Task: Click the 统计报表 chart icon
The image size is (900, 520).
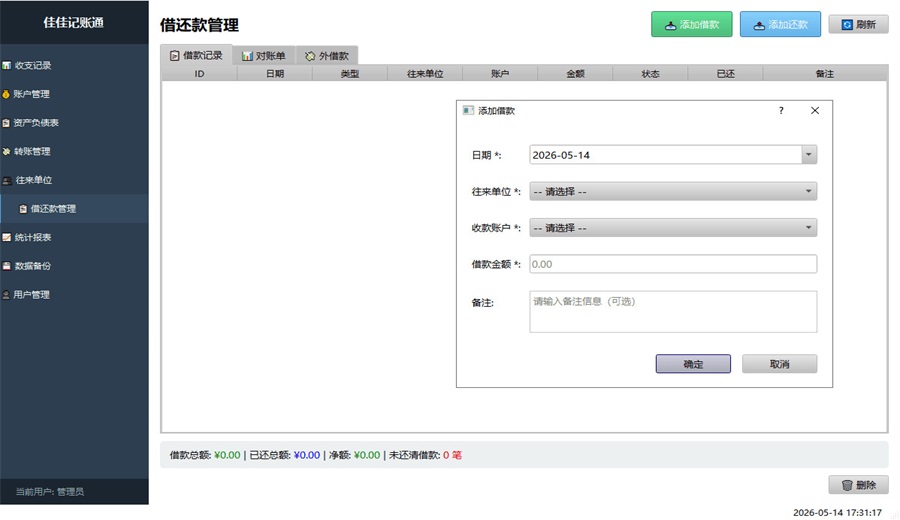Action: (x=6, y=238)
